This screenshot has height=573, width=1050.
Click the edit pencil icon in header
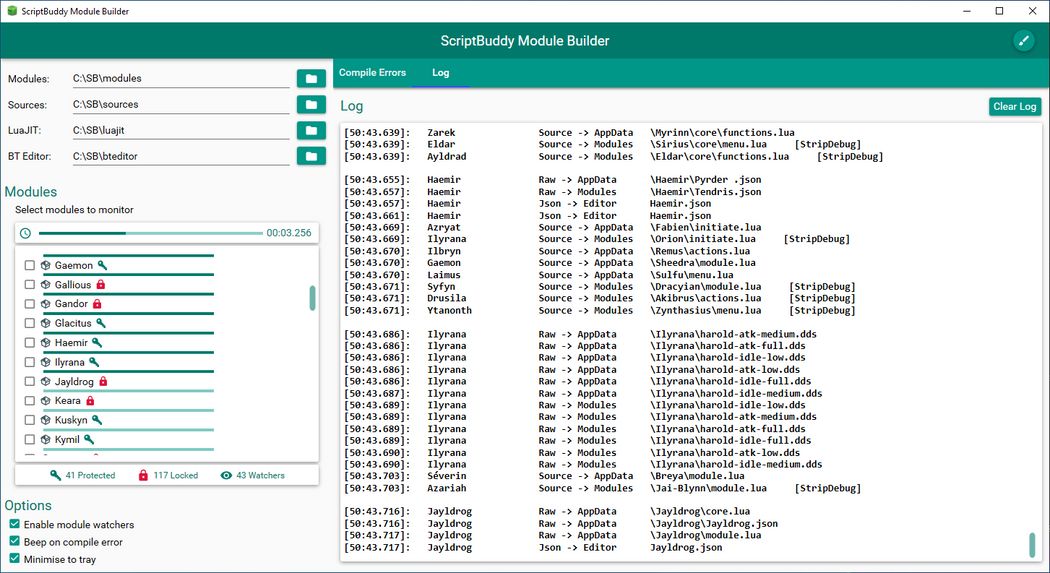point(1023,40)
